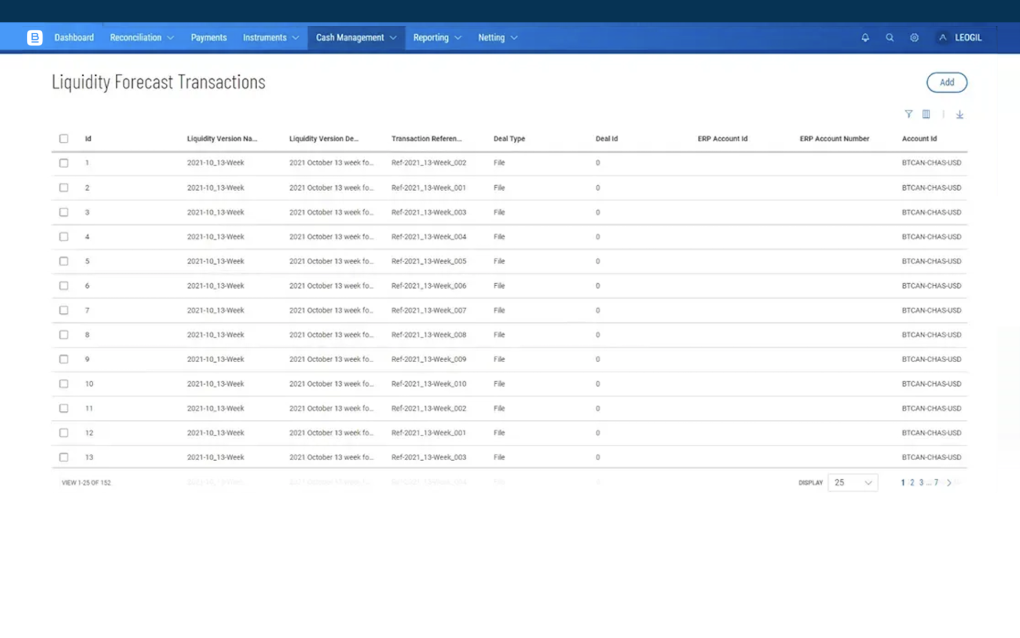Image resolution: width=1020 pixels, height=638 pixels.
Task: Select checkbox for row Id 7
Action: coord(64,310)
